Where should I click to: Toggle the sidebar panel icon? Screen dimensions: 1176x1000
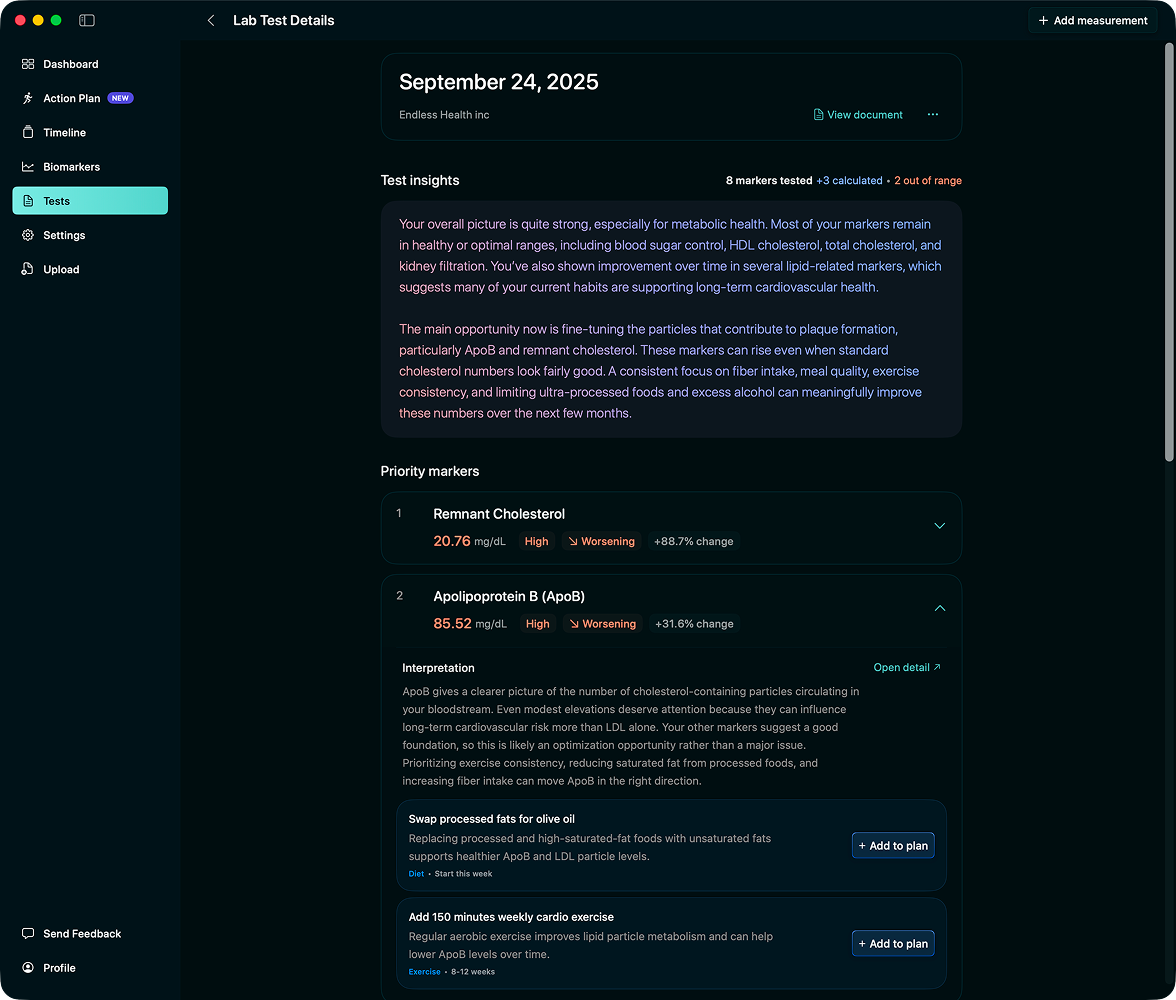click(x=87, y=20)
